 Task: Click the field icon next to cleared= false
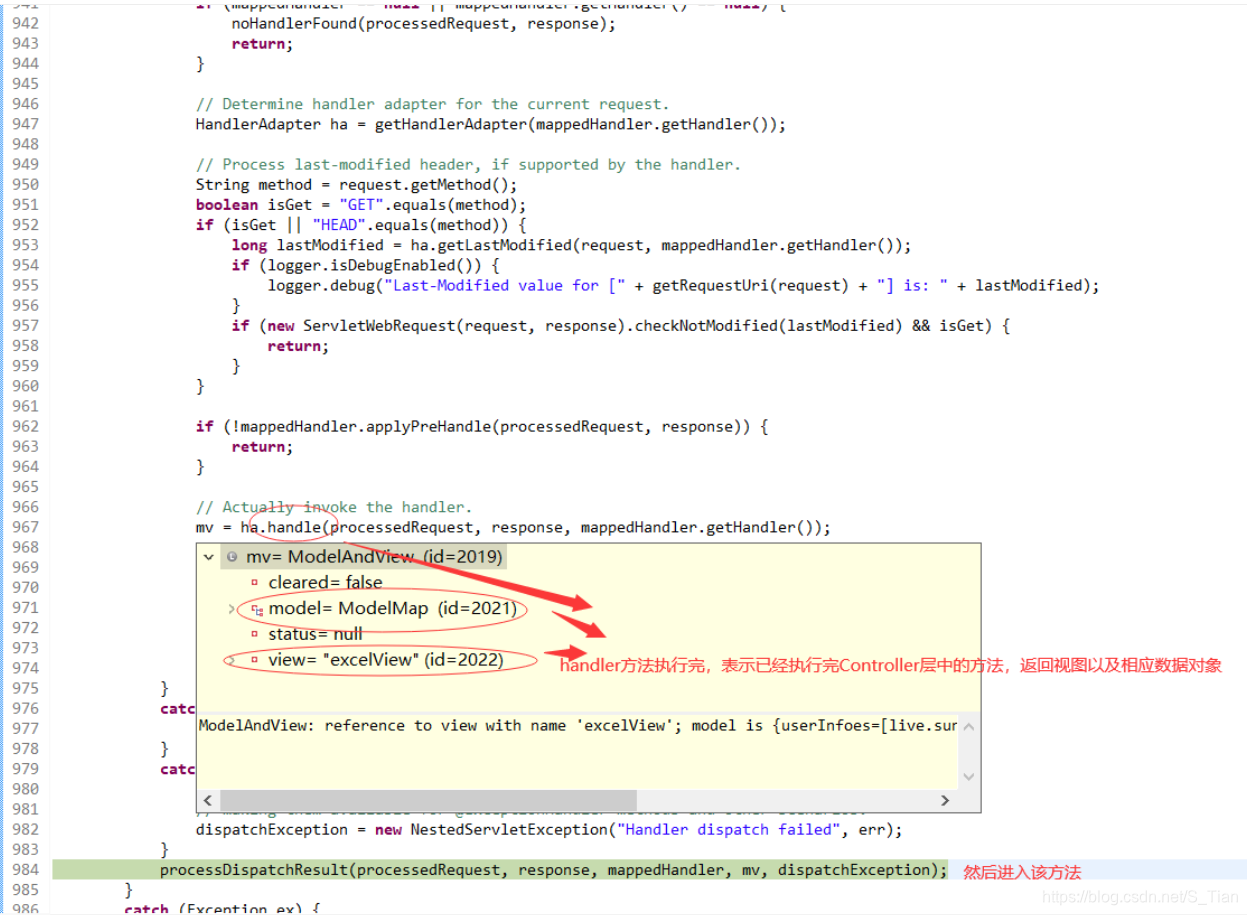(x=254, y=582)
